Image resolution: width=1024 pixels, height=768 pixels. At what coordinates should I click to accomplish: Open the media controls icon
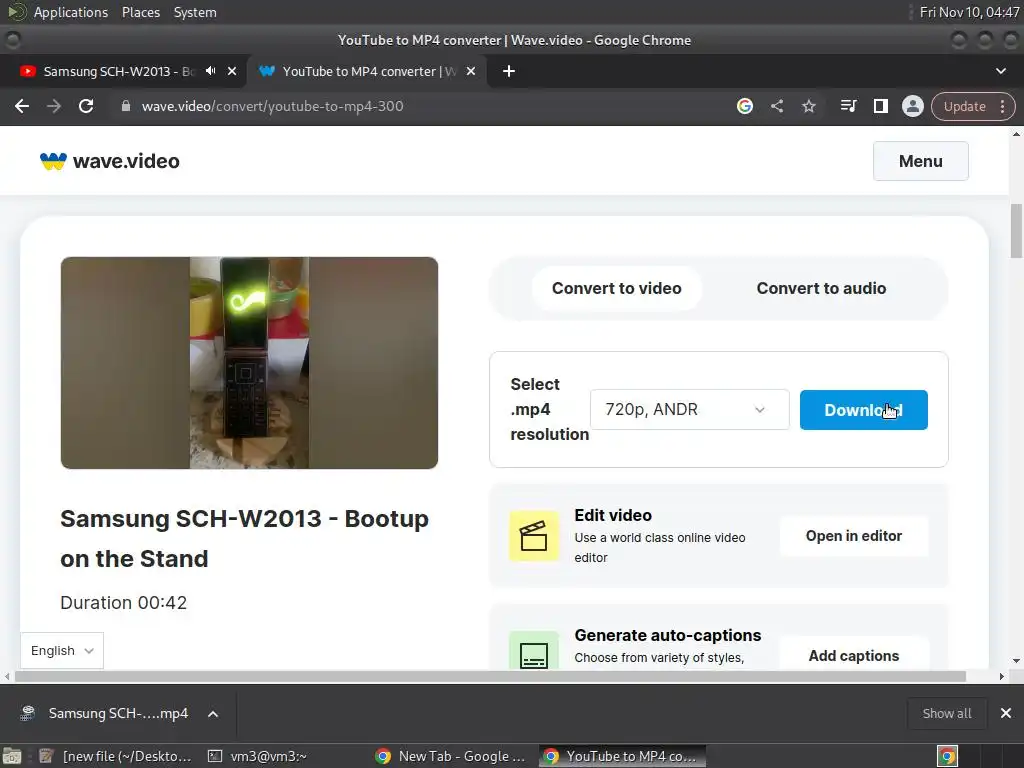[x=848, y=106]
